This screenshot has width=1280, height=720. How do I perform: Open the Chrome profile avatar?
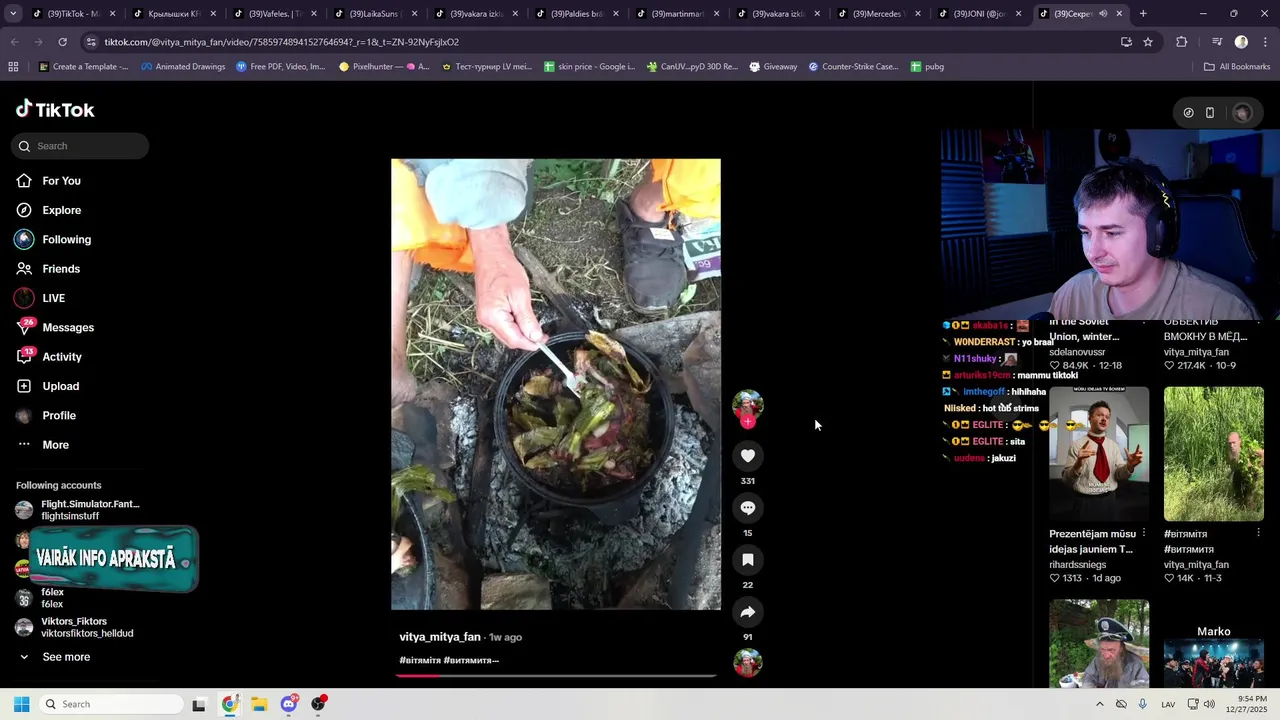pyautogui.click(x=1241, y=42)
